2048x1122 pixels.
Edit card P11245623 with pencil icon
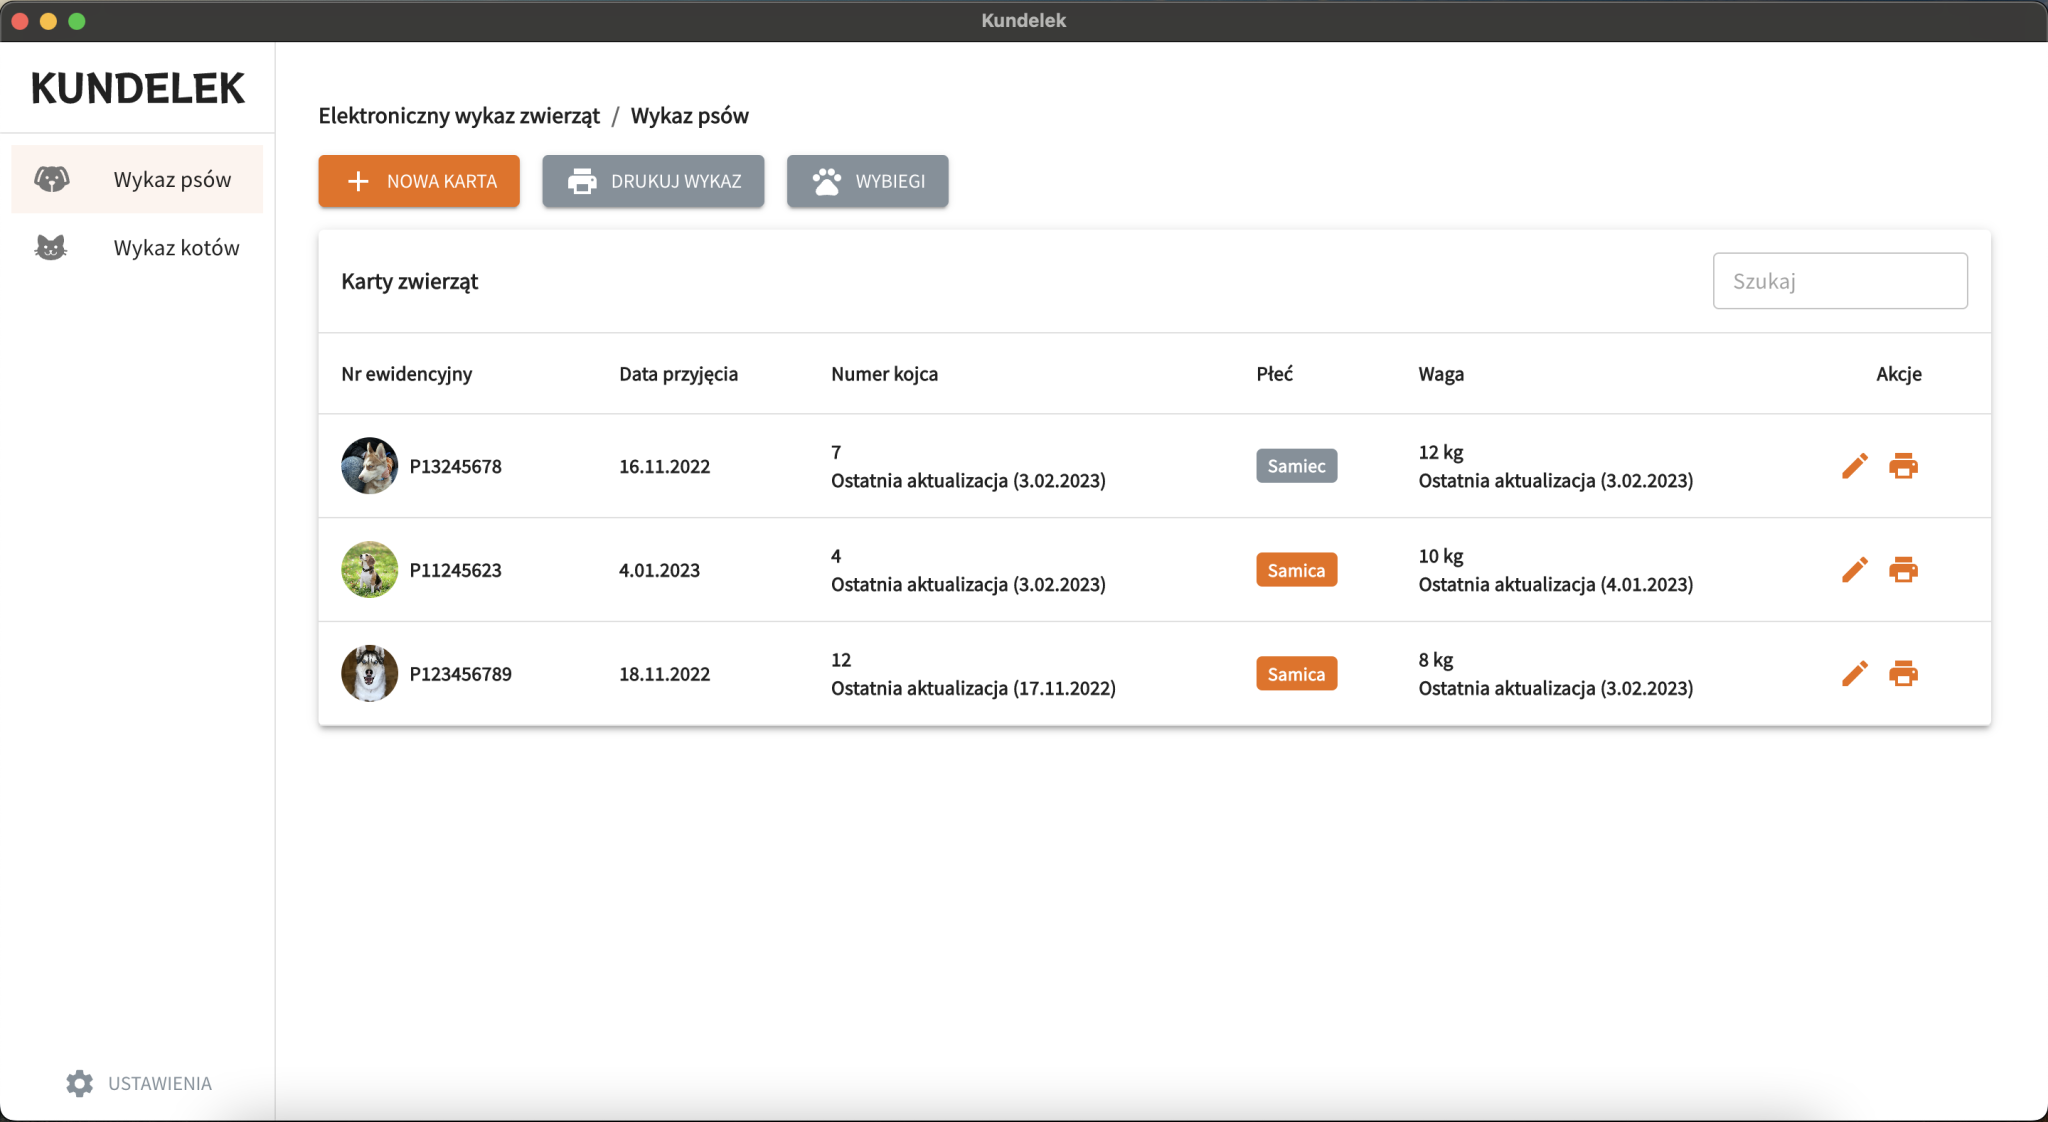pyautogui.click(x=1855, y=570)
